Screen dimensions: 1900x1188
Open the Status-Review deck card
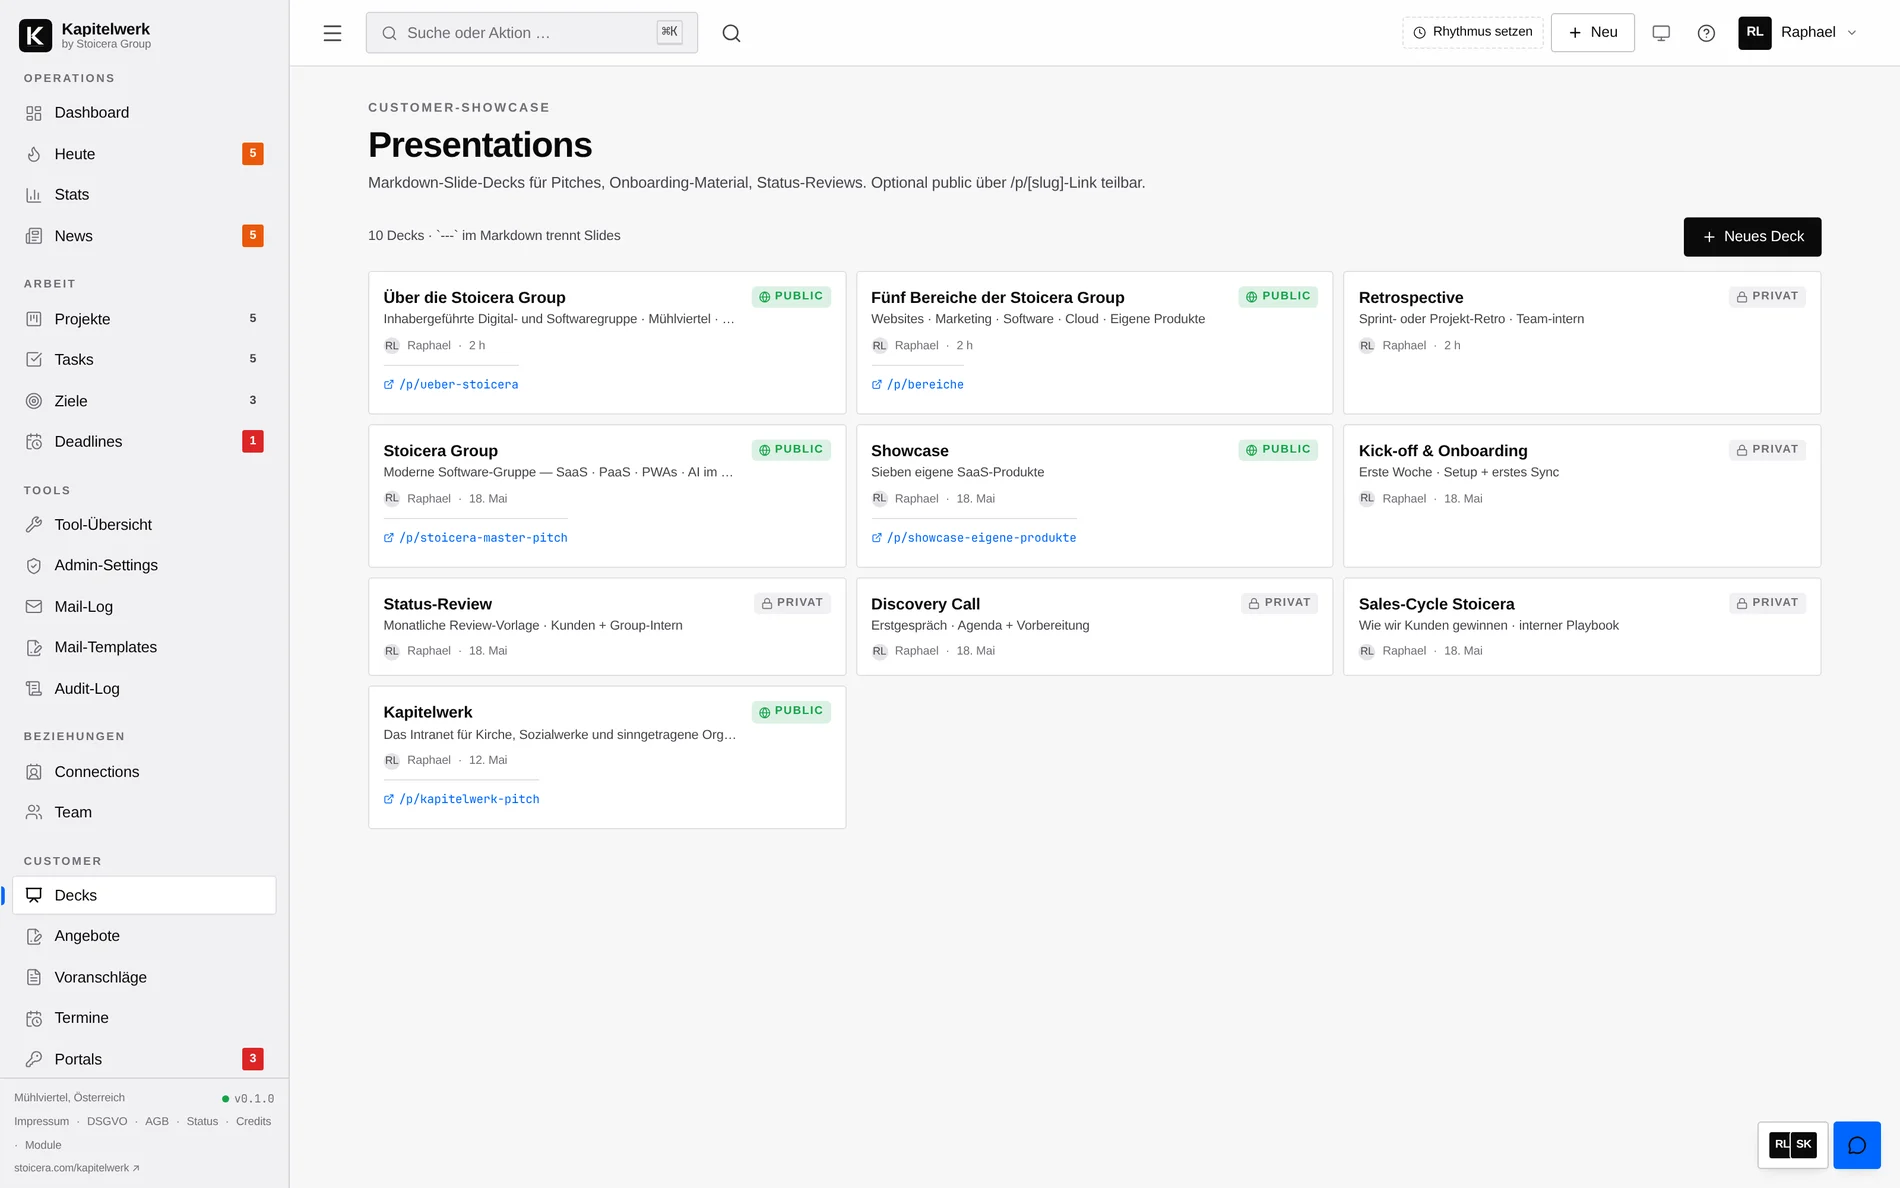(607, 627)
